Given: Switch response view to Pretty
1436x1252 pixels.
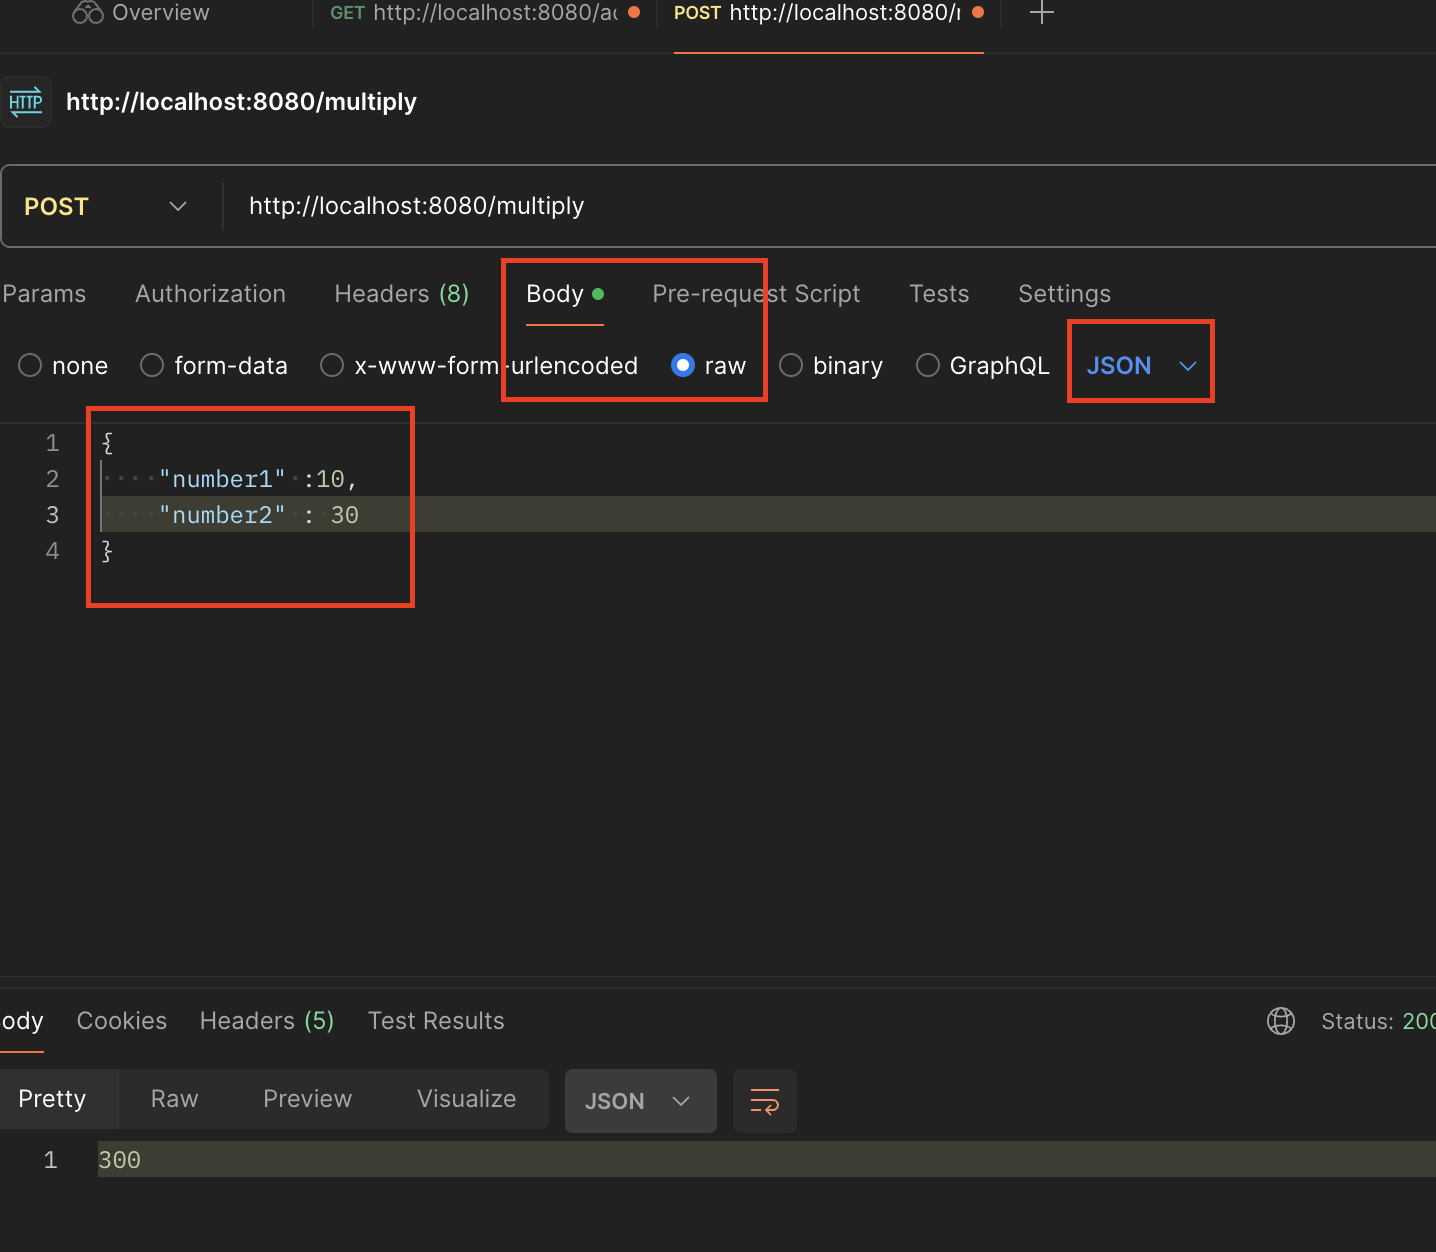Looking at the screenshot, I should coord(53,1099).
